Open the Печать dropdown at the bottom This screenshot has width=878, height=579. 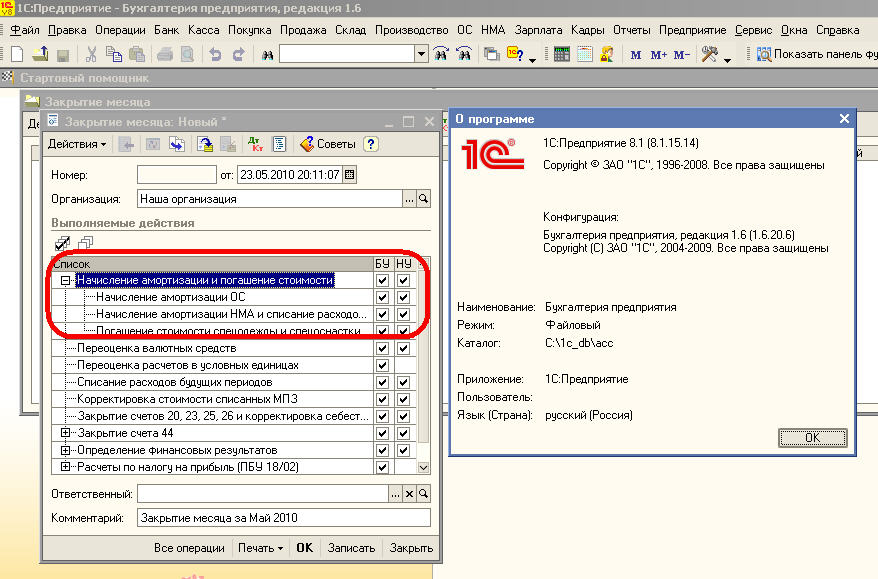point(260,548)
